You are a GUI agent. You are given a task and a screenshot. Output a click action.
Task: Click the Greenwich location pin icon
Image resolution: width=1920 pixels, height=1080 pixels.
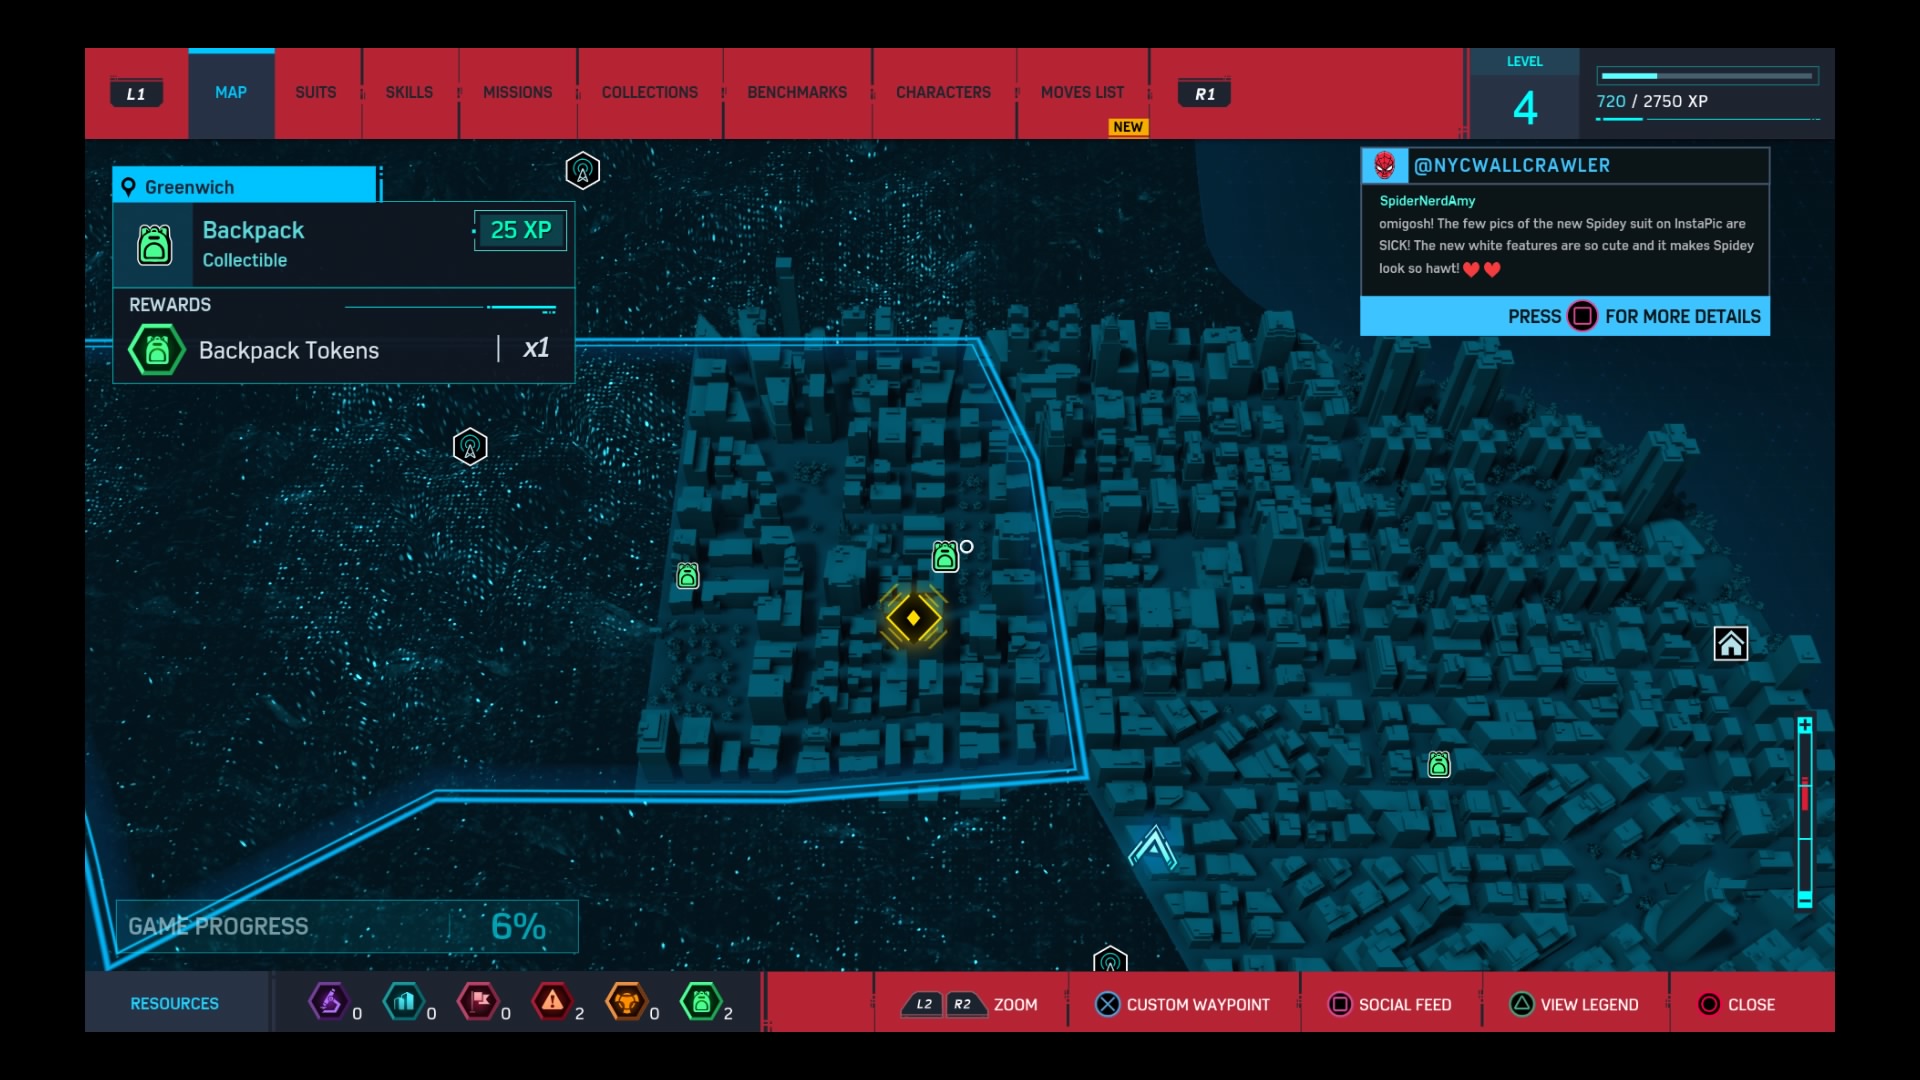(128, 187)
